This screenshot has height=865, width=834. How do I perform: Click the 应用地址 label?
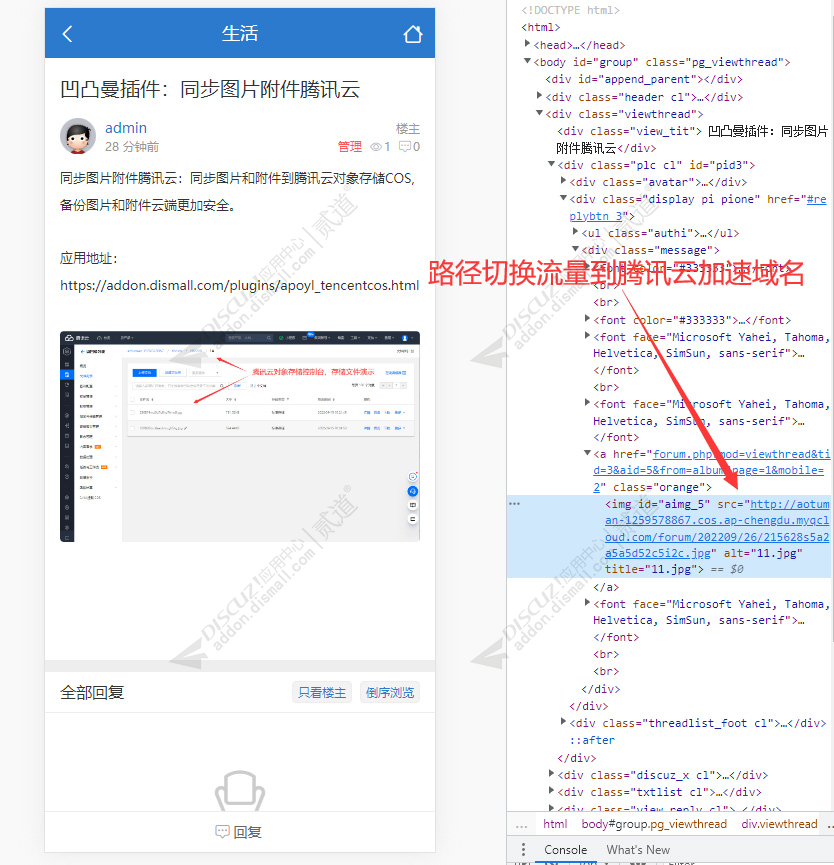tap(88, 258)
